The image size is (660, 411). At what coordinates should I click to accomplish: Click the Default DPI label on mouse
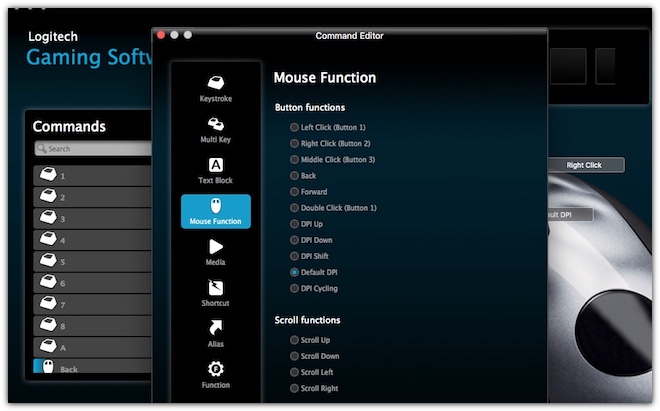[570, 215]
